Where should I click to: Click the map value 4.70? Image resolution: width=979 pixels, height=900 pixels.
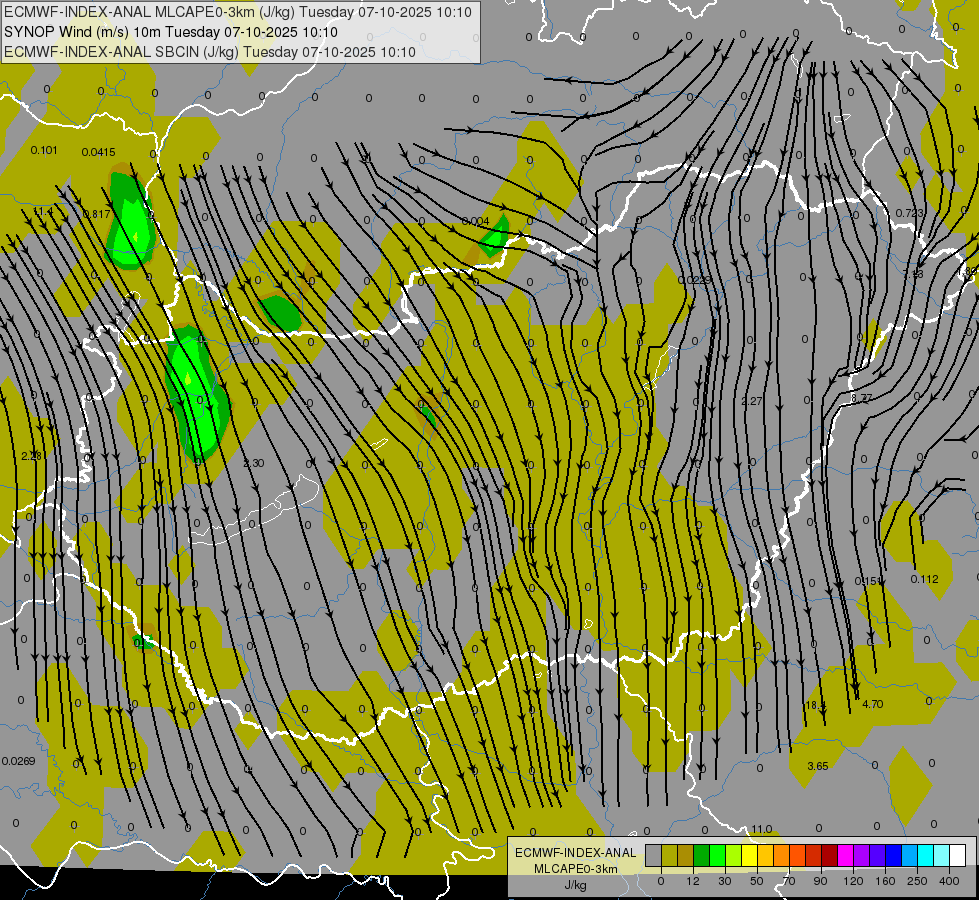click(x=872, y=704)
